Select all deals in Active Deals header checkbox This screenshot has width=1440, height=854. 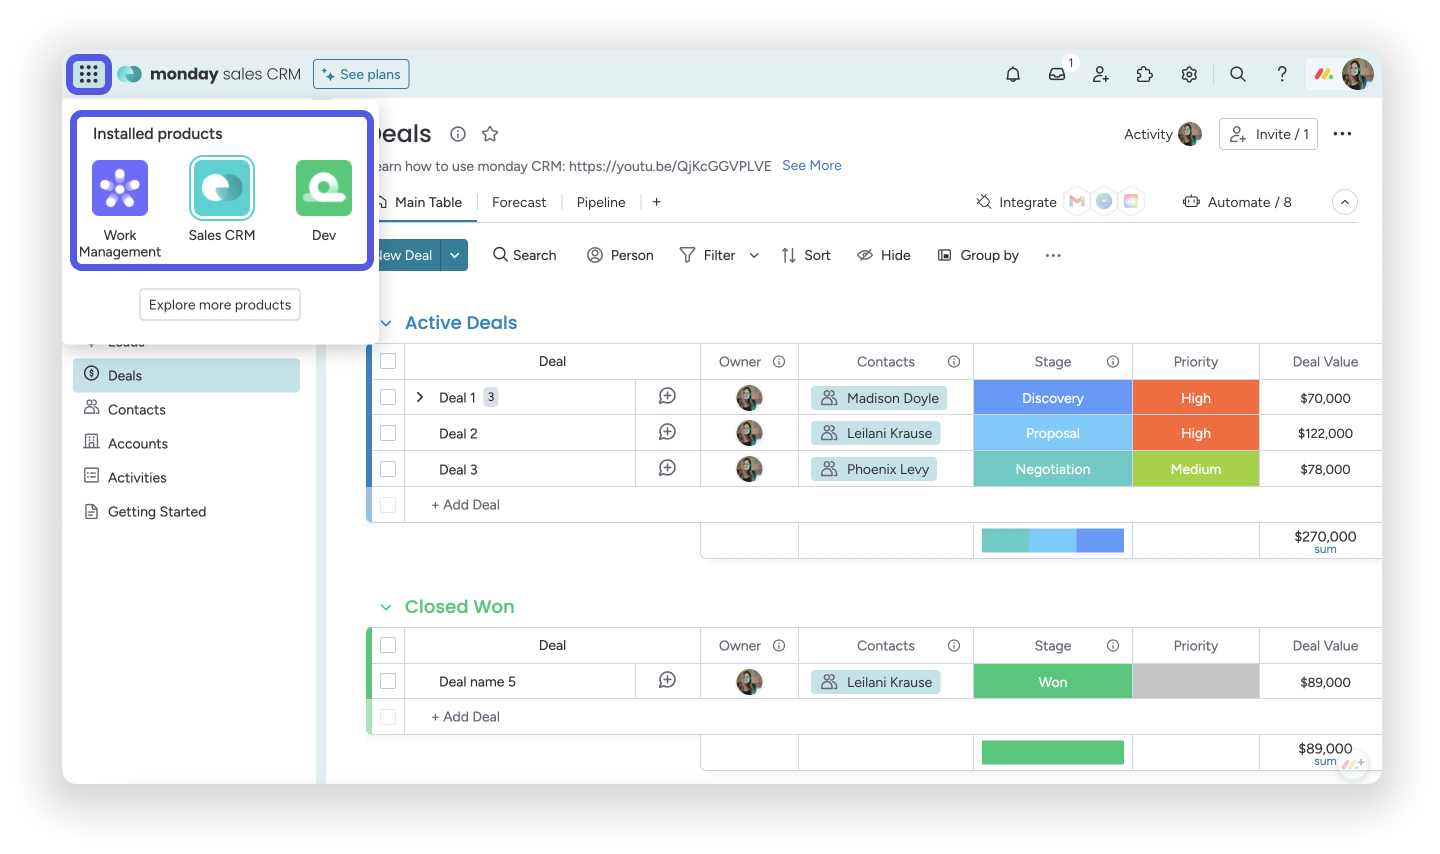pyautogui.click(x=388, y=362)
